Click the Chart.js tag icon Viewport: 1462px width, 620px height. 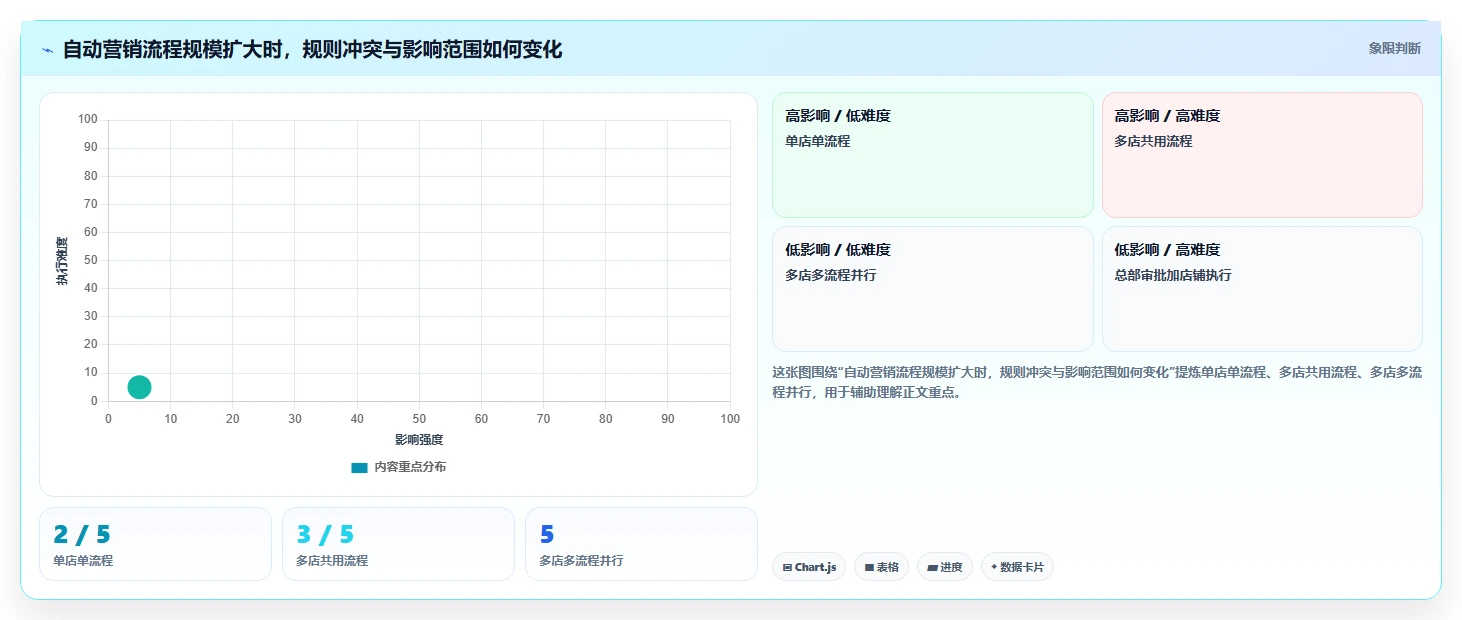pos(787,568)
